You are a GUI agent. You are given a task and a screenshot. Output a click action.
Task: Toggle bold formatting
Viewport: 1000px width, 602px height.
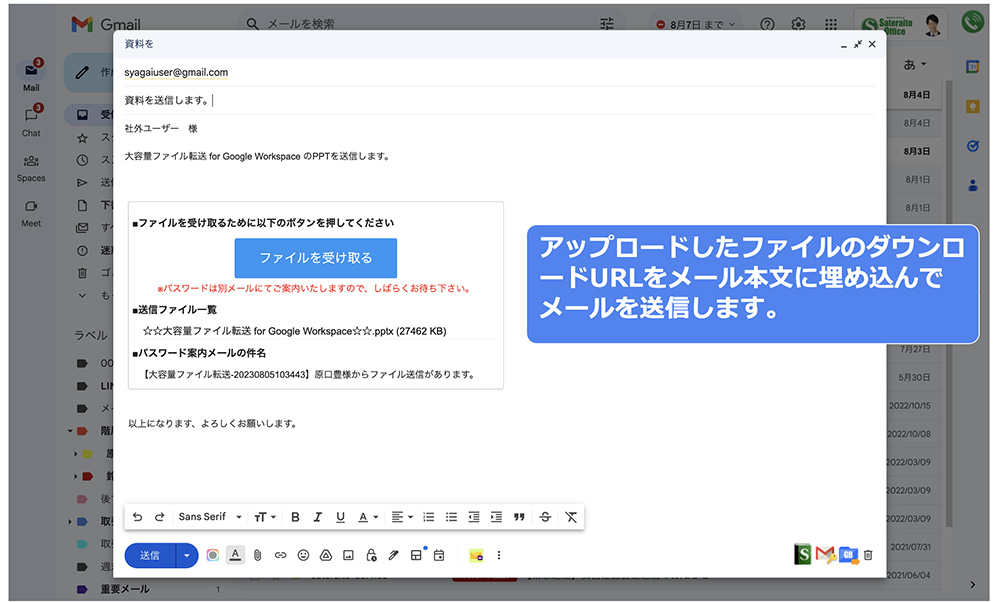click(295, 517)
